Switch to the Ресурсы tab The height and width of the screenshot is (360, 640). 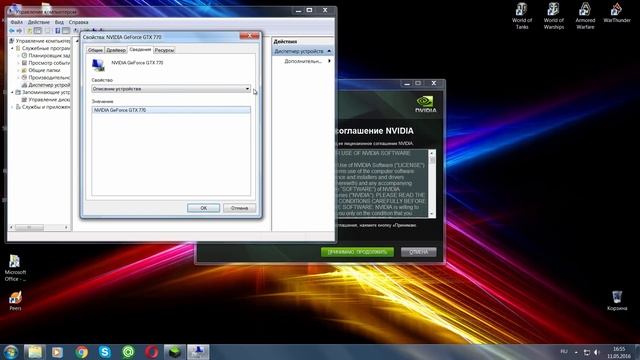[164, 50]
